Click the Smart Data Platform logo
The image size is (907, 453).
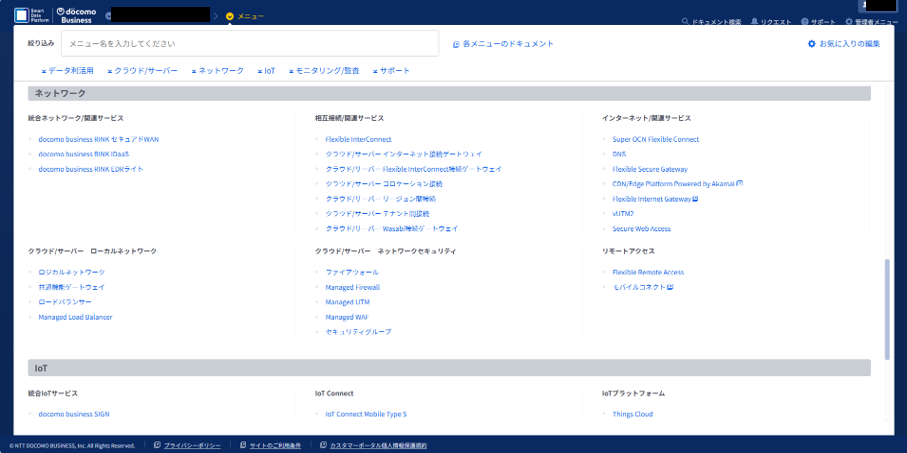tap(32, 16)
